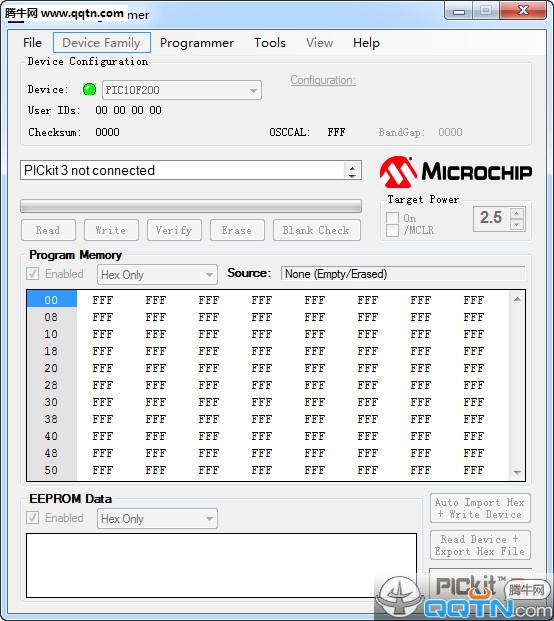Click first FFF cell in row 00

pyautogui.click(x=103, y=300)
